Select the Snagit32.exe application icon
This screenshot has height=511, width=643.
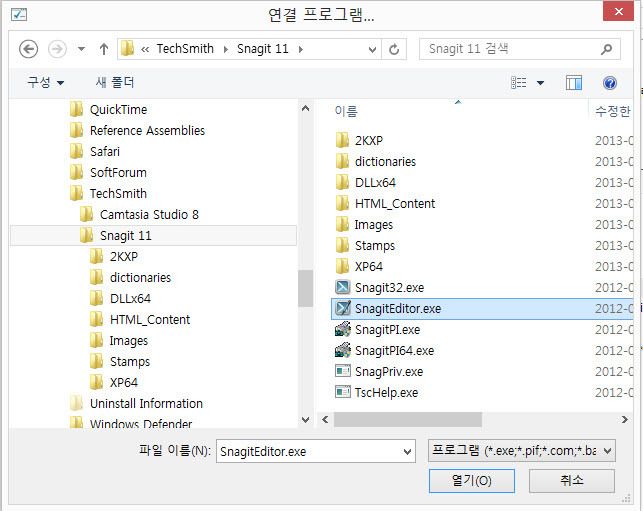[x=343, y=287]
